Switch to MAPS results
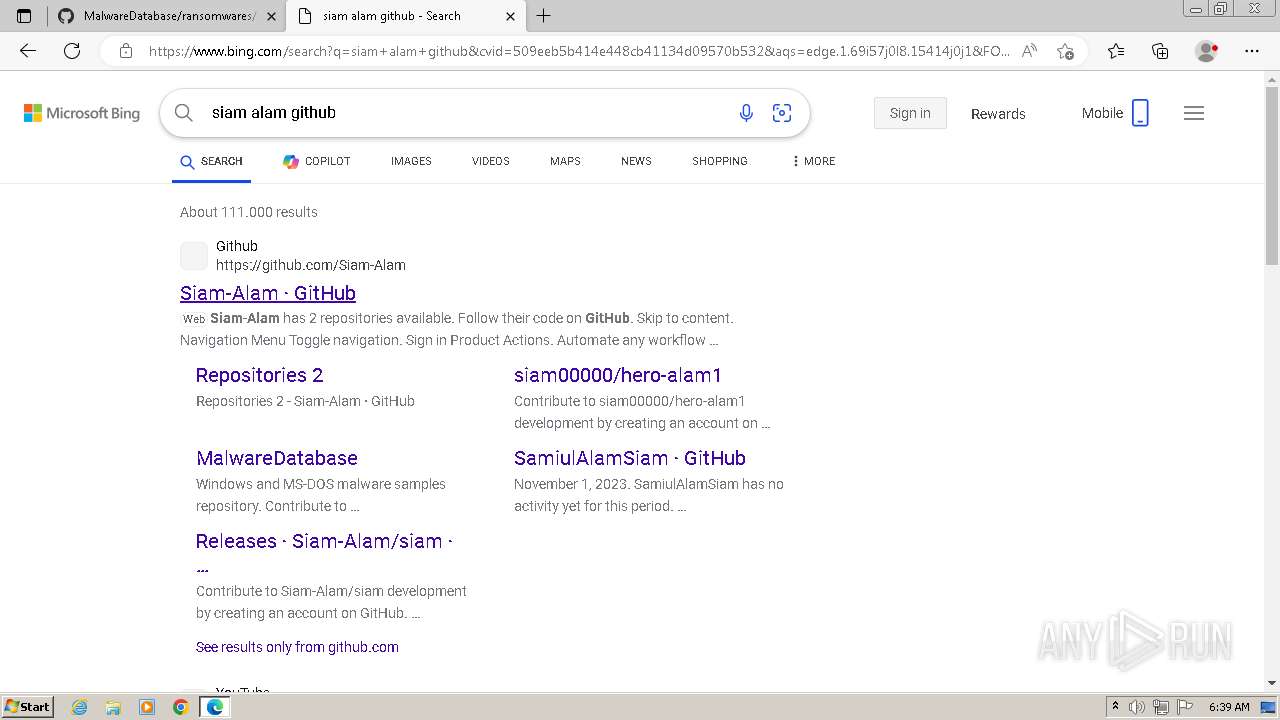 pos(565,161)
